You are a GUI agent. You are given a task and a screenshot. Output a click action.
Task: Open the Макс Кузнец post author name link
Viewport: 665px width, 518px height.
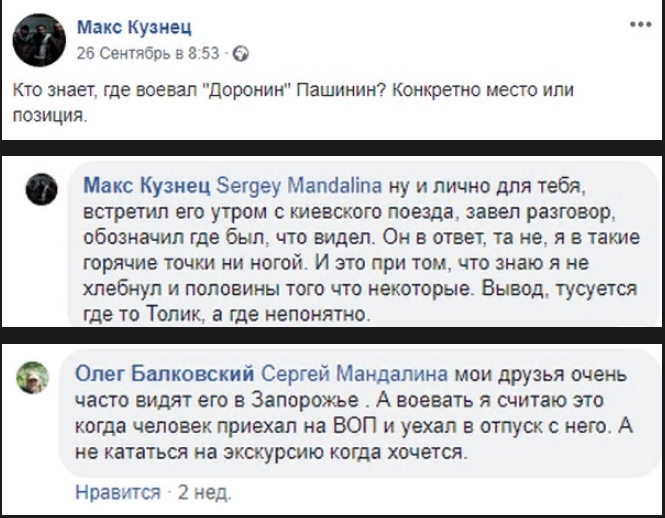(x=134, y=28)
